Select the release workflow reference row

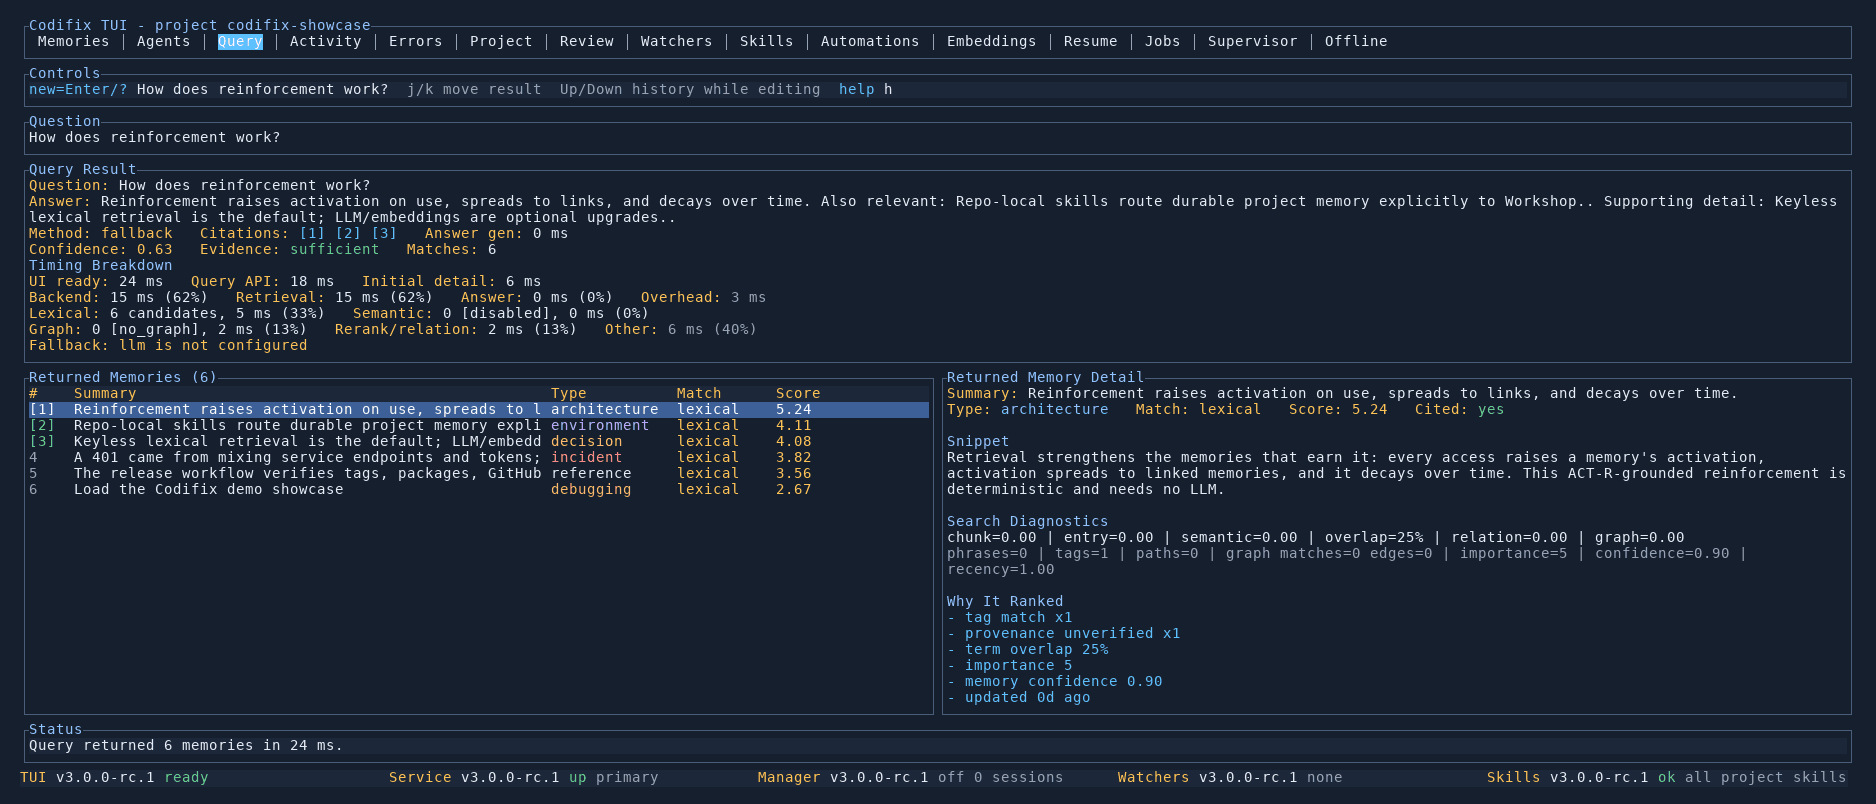pyautogui.click(x=478, y=473)
